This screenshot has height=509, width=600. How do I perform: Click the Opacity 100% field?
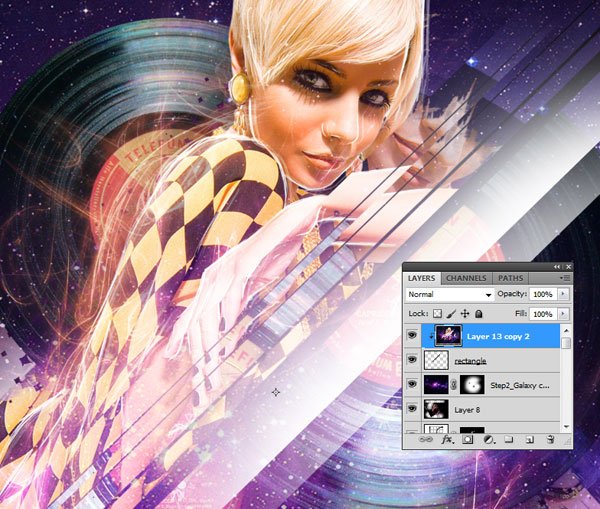543,294
